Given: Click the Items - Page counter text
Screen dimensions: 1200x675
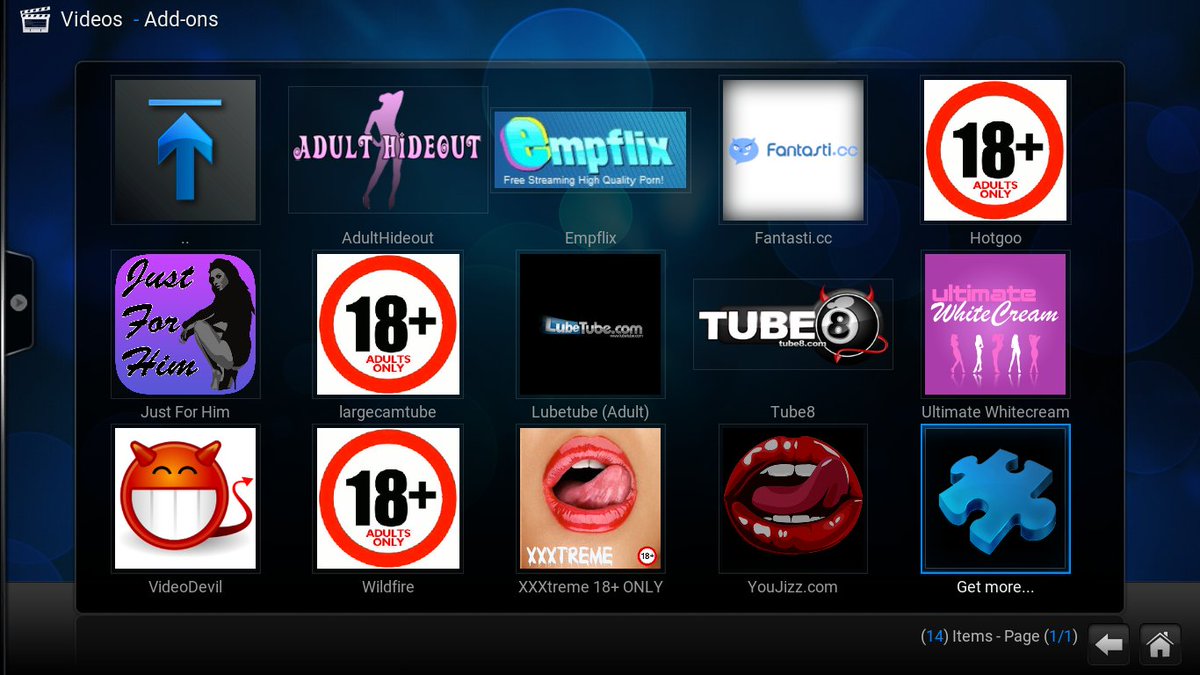Looking at the screenshot, I should [x=999, y=636].
